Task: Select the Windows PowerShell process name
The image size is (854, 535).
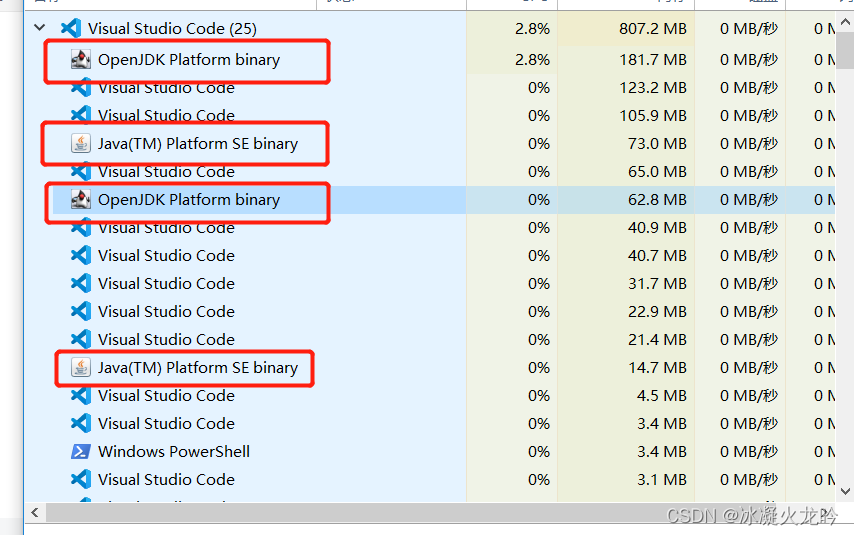Action: click(x=174, y=452)
